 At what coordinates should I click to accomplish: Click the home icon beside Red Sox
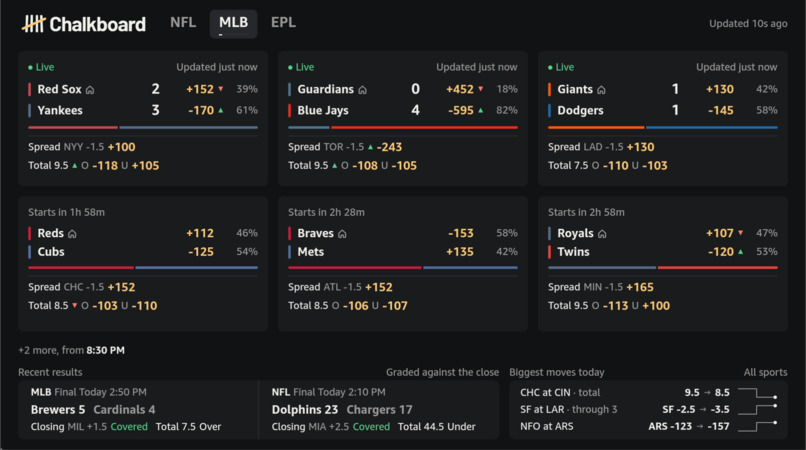[90, 90]
